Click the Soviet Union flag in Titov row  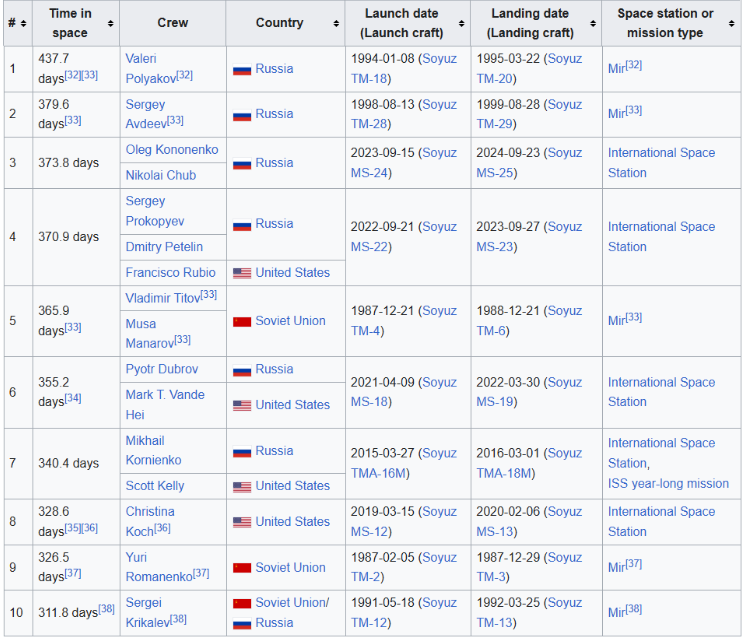coord(242,322)
